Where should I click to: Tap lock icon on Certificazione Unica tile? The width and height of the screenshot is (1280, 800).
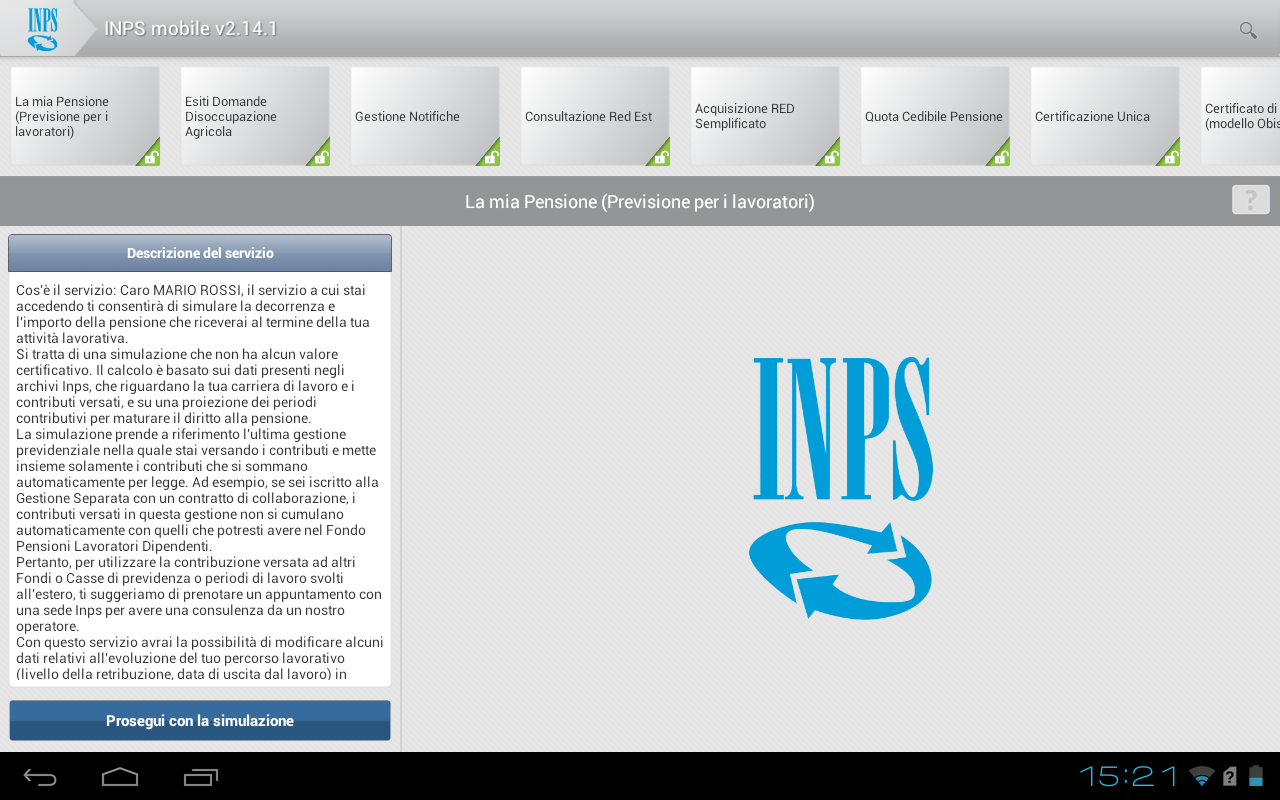coord(1170,156)
